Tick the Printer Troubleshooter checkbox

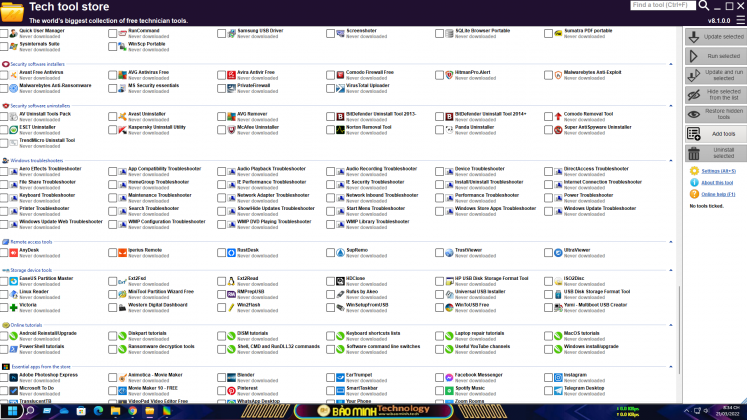tap(4, 211)
